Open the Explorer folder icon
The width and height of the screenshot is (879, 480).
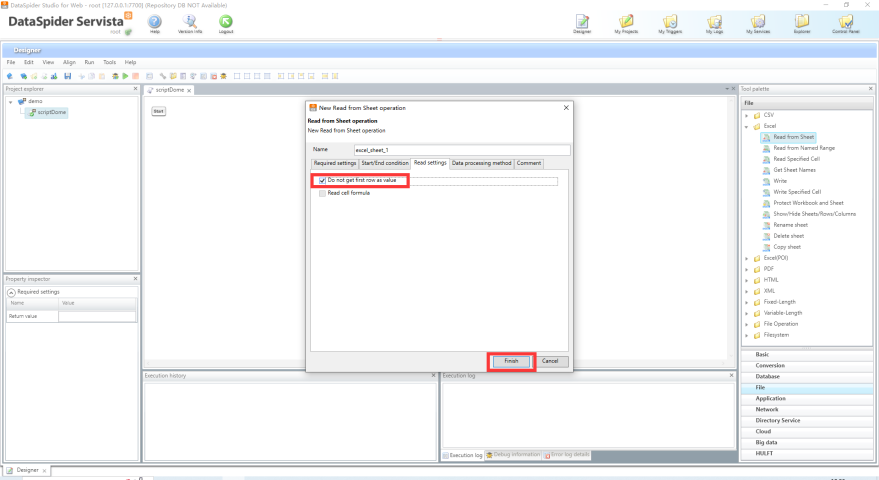pos(802,22)
